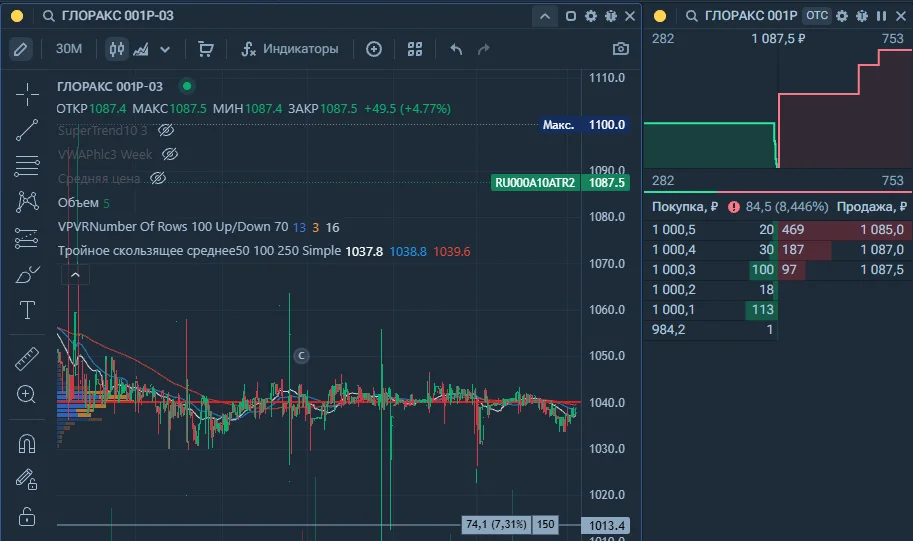Click Тройное скользящее среднее indicator label
The width and height of the screenshot is (913, 541).
[199, 251]
